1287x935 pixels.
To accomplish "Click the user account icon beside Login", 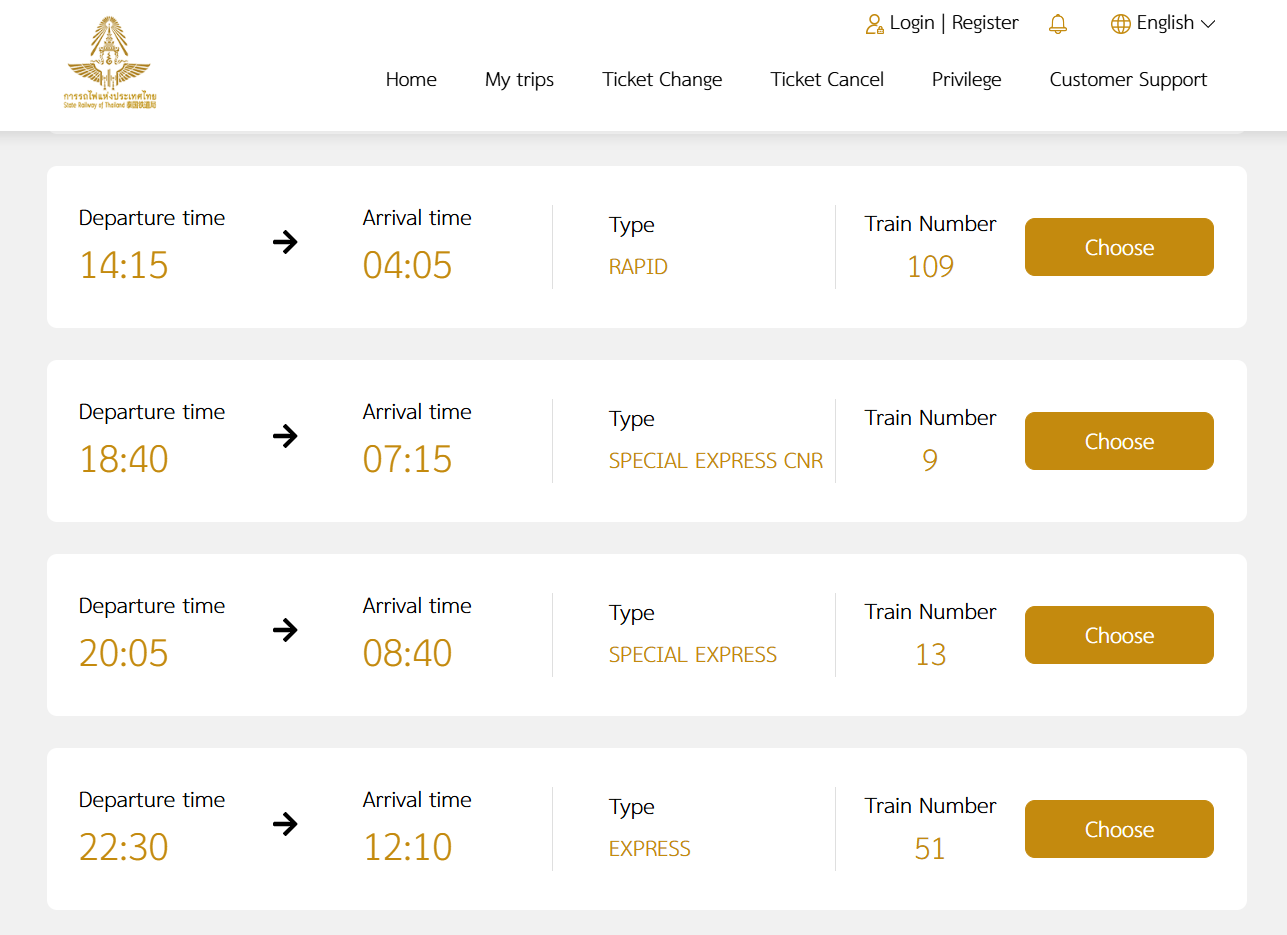I will [875, 23].
